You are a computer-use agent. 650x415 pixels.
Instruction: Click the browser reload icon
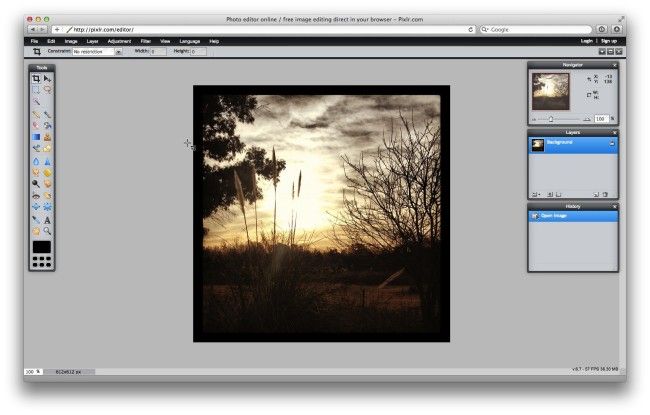click(471, 29)
